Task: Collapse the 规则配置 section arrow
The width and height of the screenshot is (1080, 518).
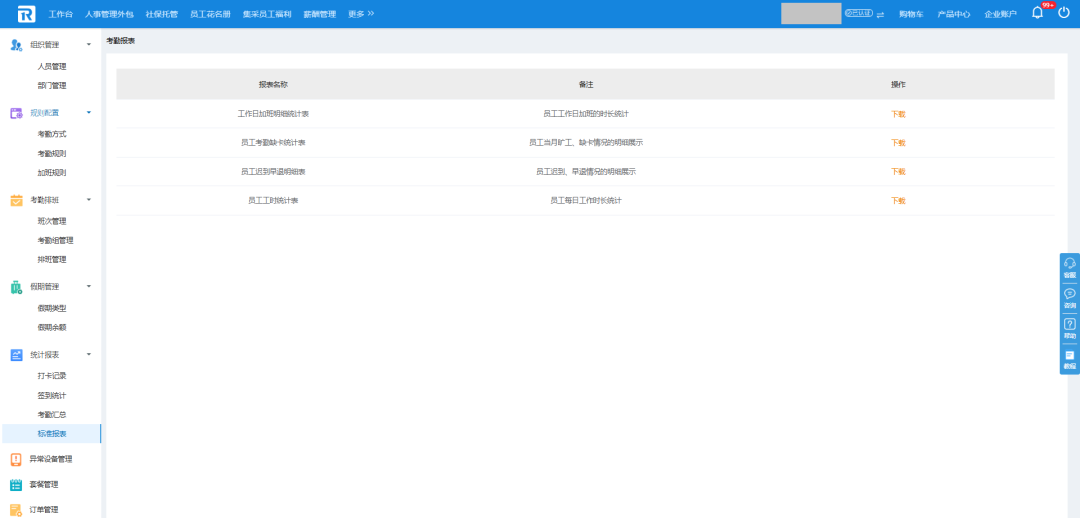Action: coord(88,112)
